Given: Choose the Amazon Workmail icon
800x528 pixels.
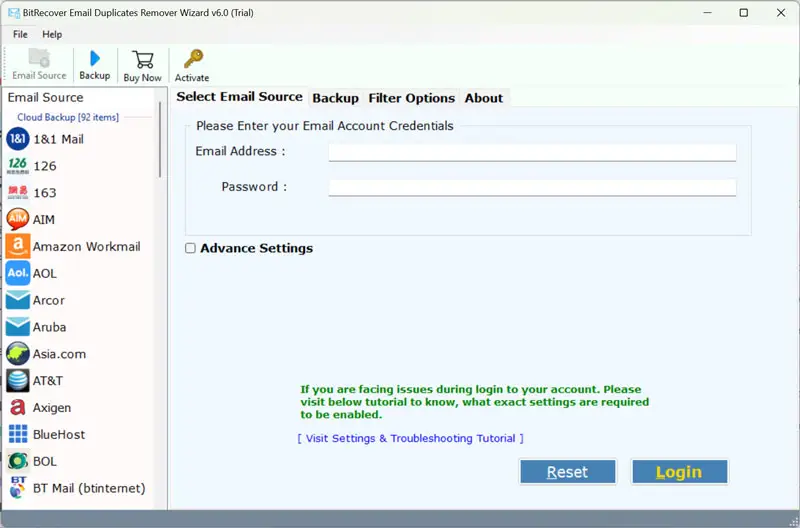Looking at the screenshot, I should click(18, 246).
